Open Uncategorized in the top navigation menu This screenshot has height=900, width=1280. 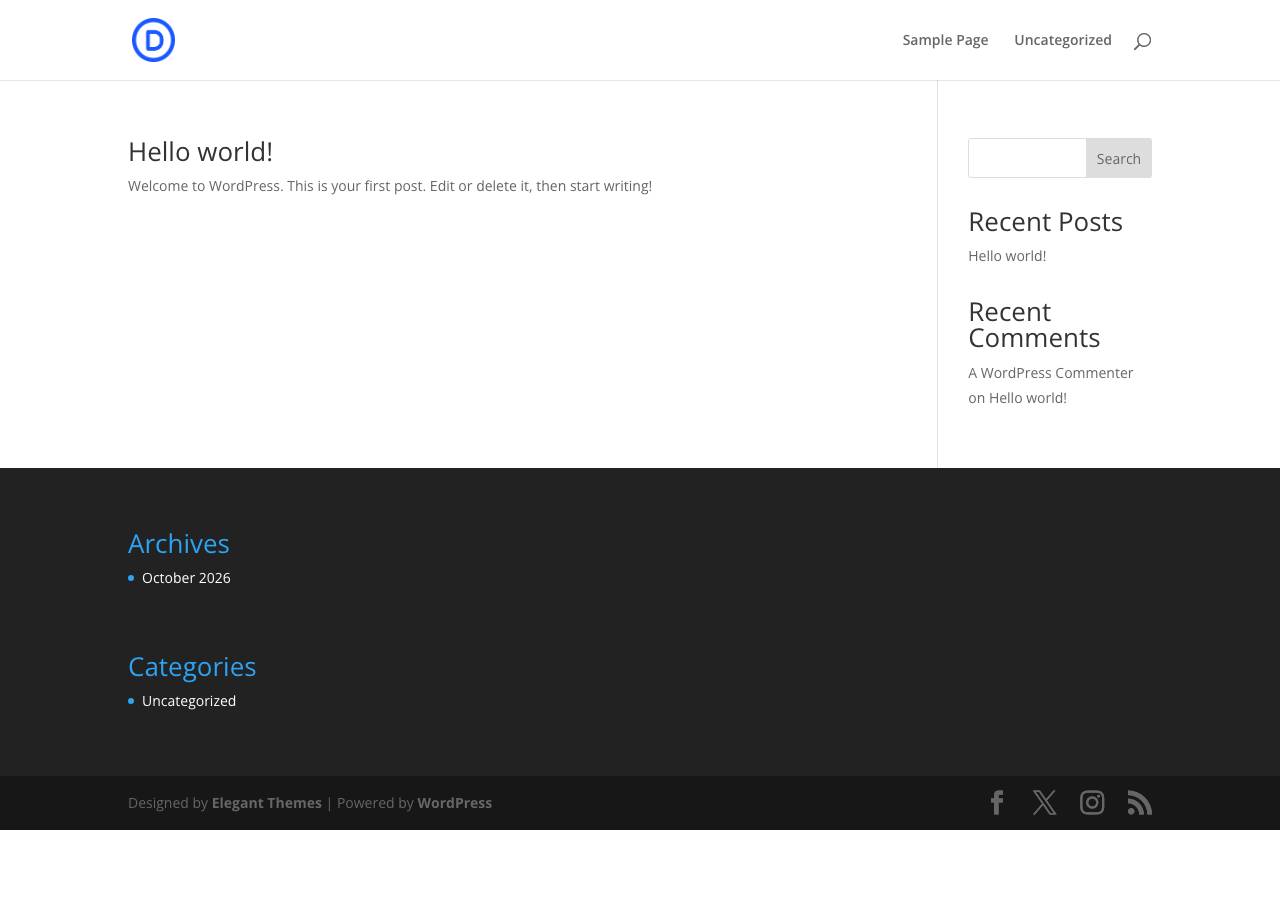(x=1063, y=40)
